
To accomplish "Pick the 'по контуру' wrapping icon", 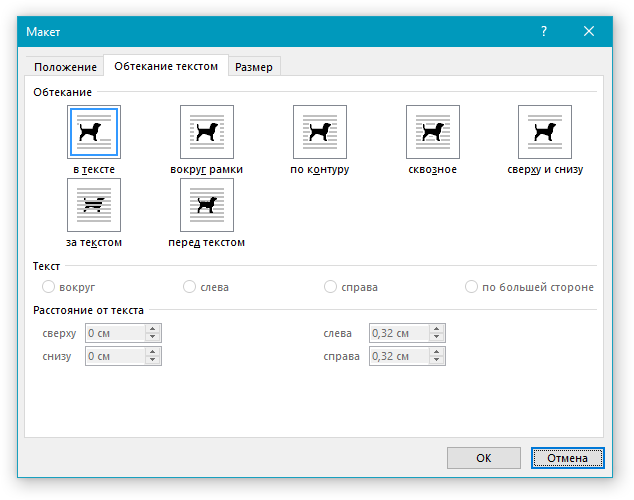I will 319,132.
